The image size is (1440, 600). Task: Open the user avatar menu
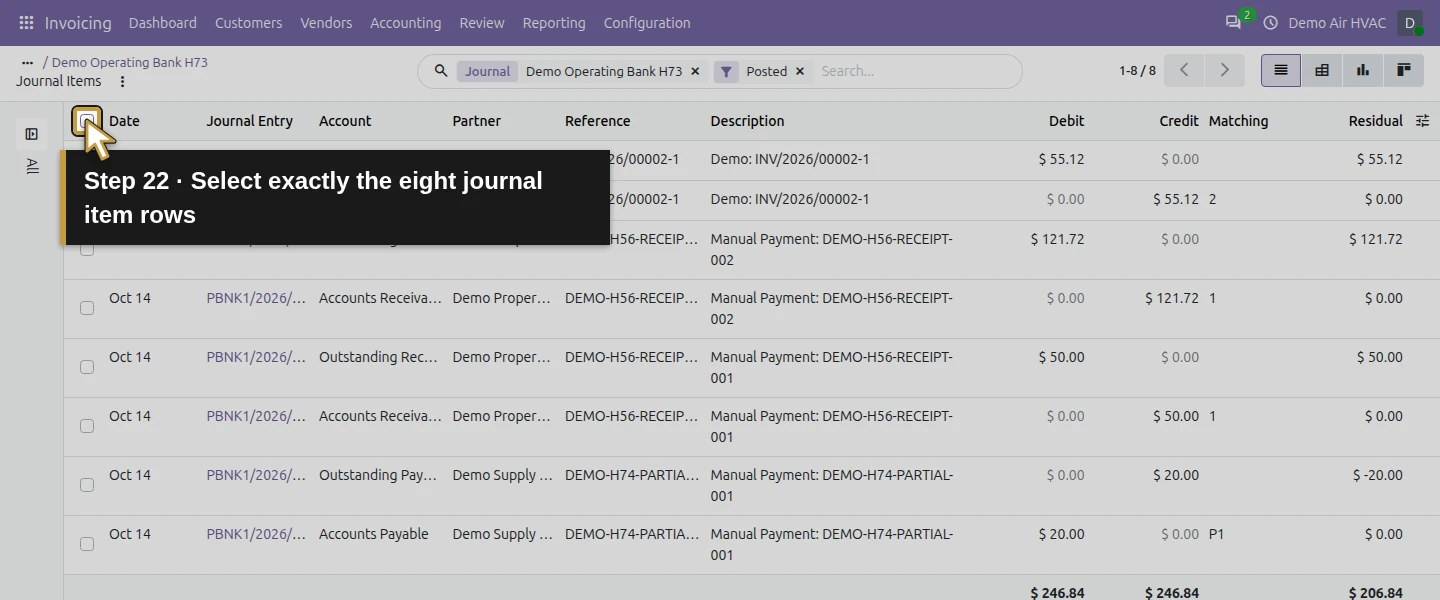click(x=1410, y=22)
